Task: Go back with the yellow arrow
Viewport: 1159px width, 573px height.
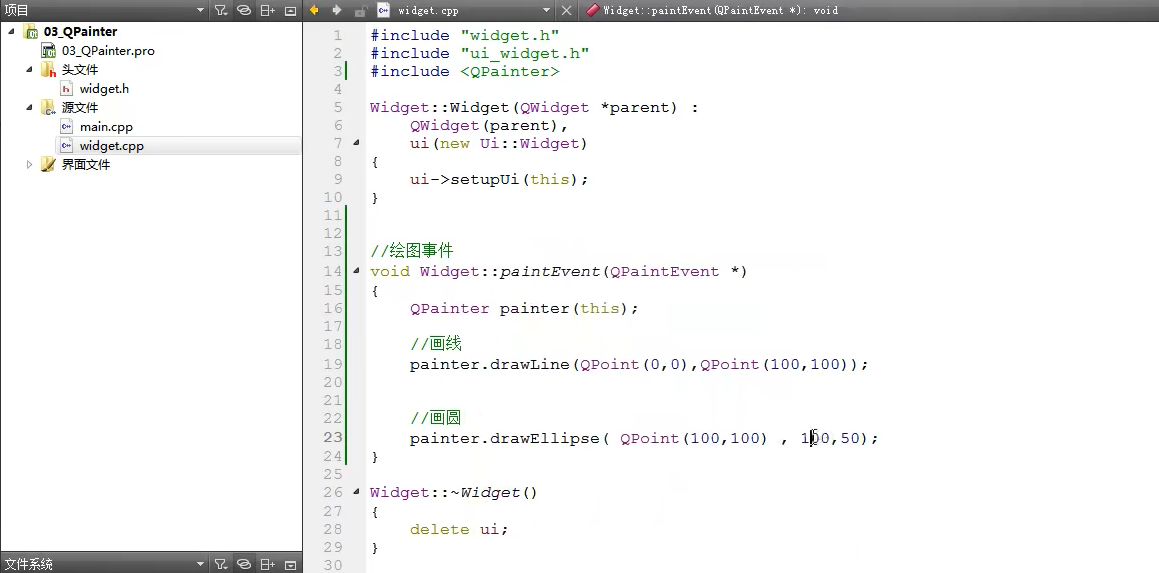Action: pyautogui.click(x=314, y=10)
